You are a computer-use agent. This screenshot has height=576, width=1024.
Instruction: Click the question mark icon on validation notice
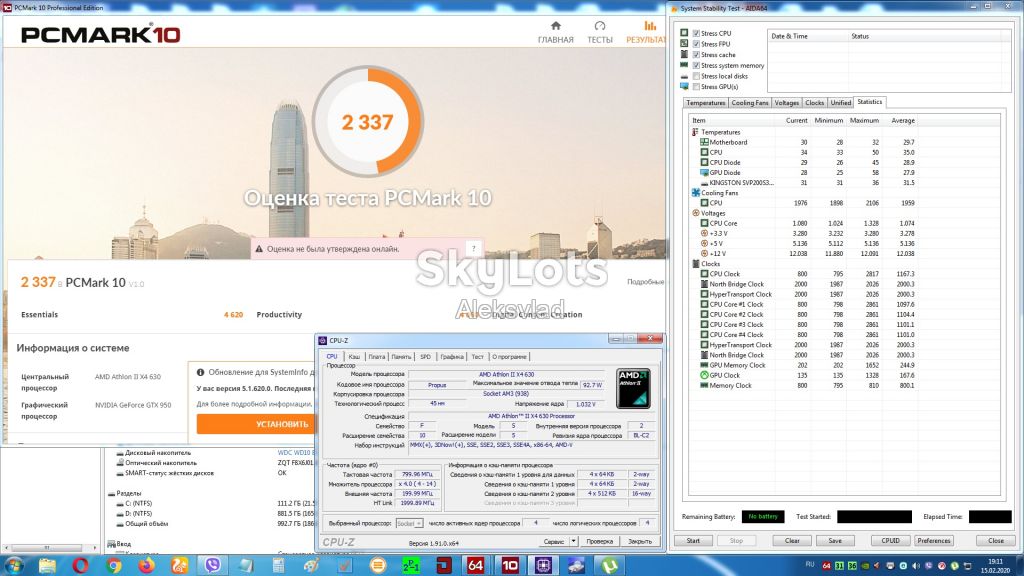473,248
